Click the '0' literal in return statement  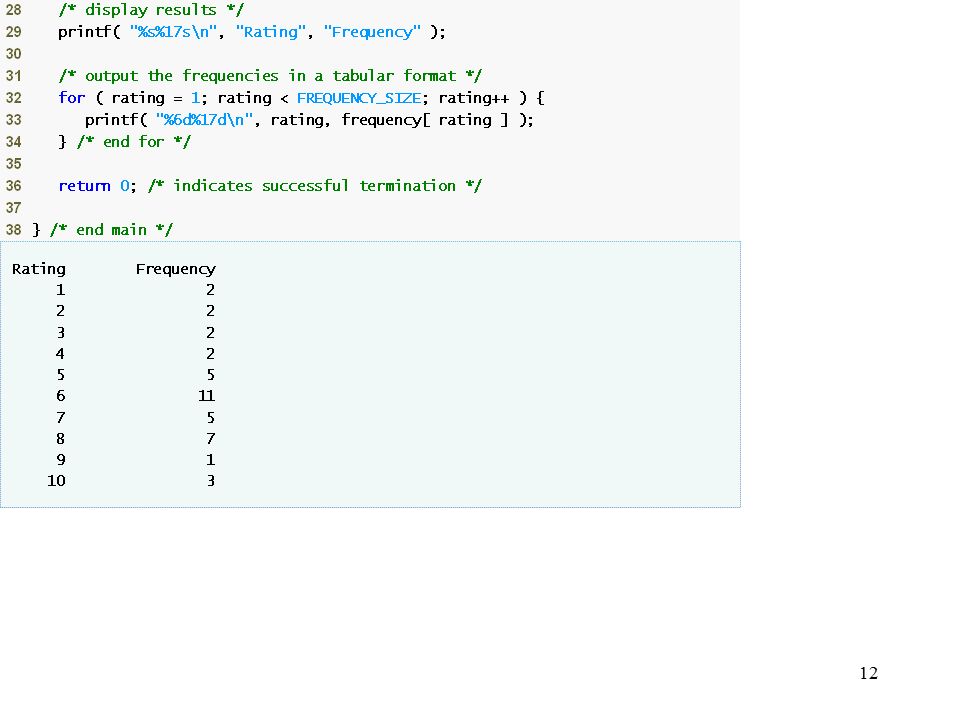click(125, 186)
